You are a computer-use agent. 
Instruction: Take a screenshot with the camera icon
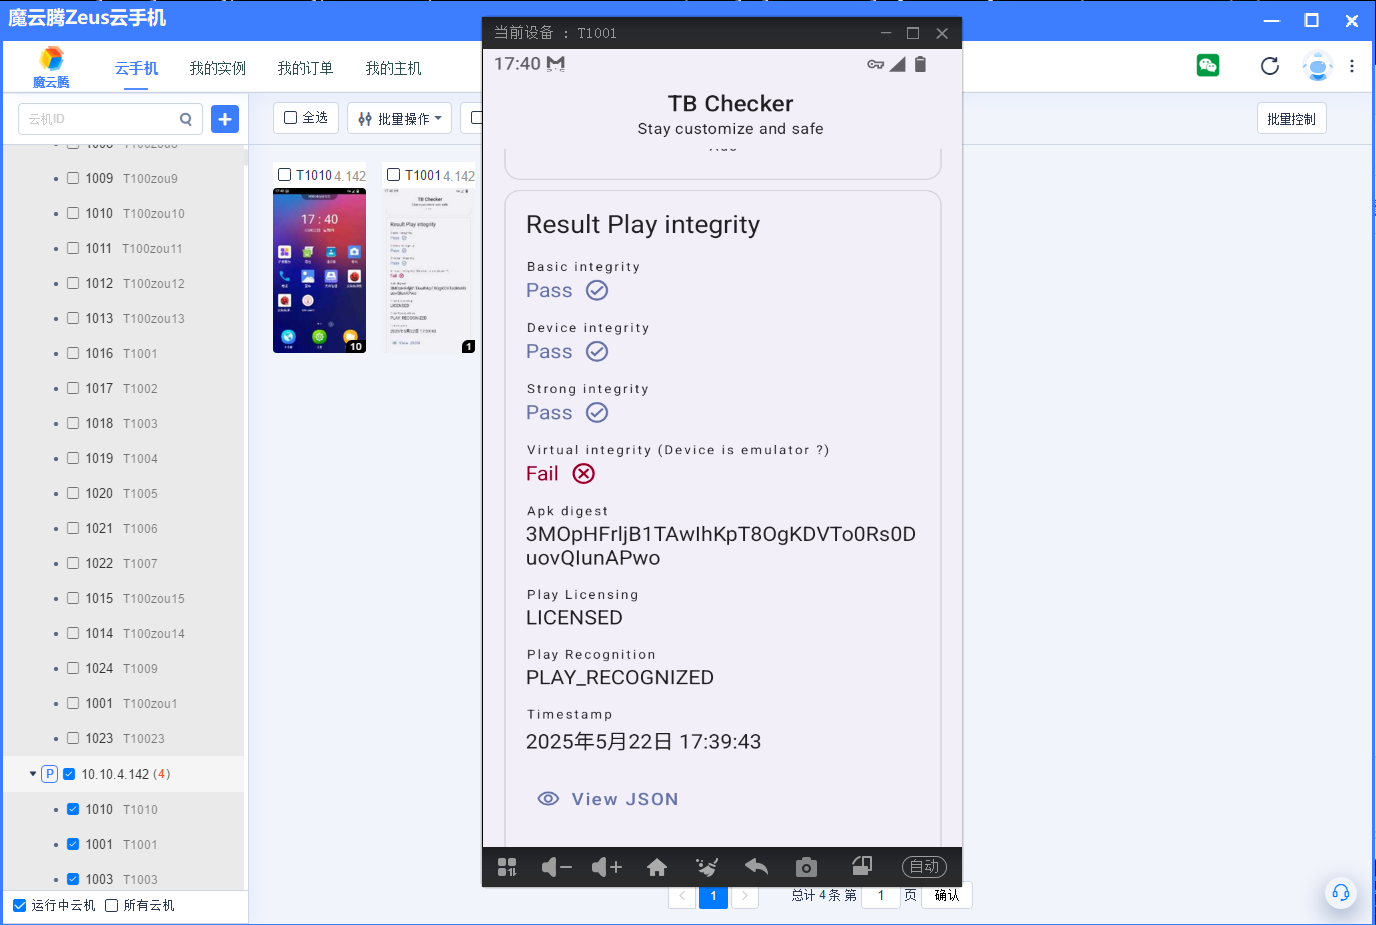806,867
